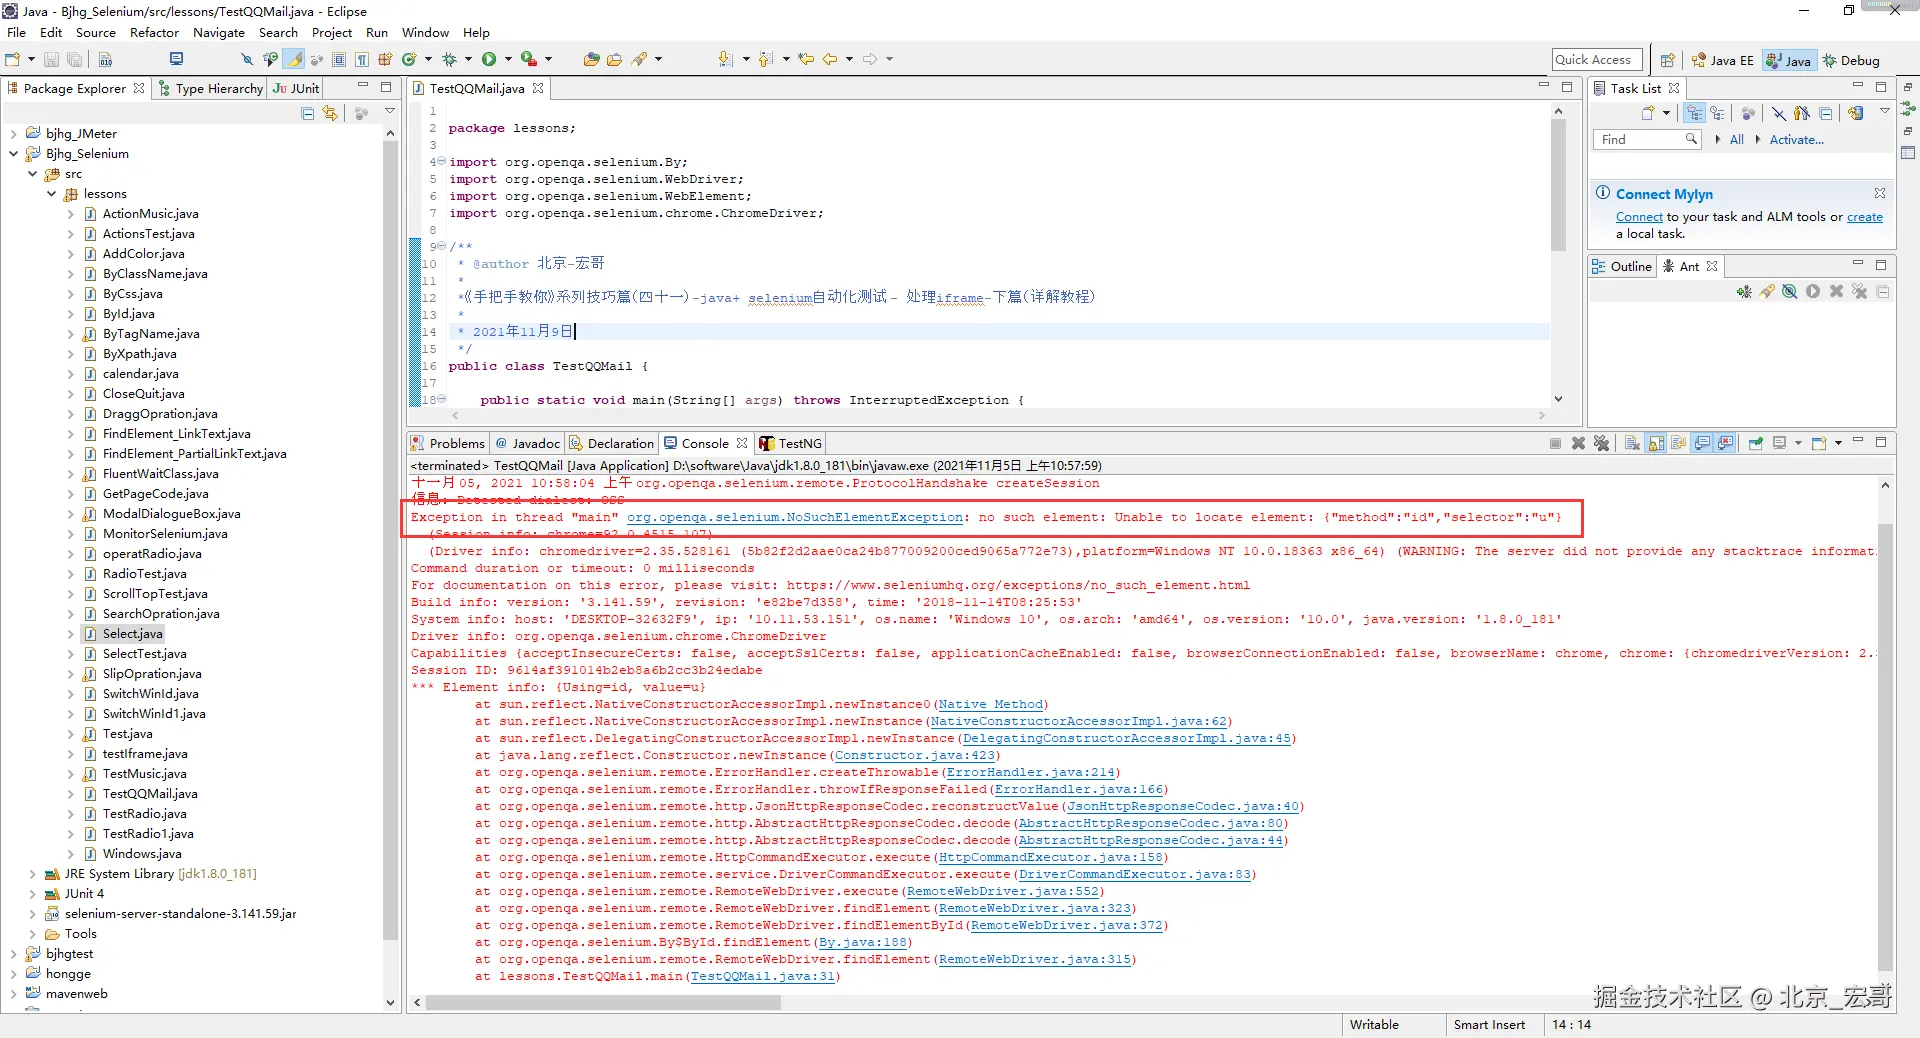Image resolution: width=1920 pixels, height=1038 pixels.
Task: Click the Remove Launch X icon in Console
Action: click(1578, 443)
